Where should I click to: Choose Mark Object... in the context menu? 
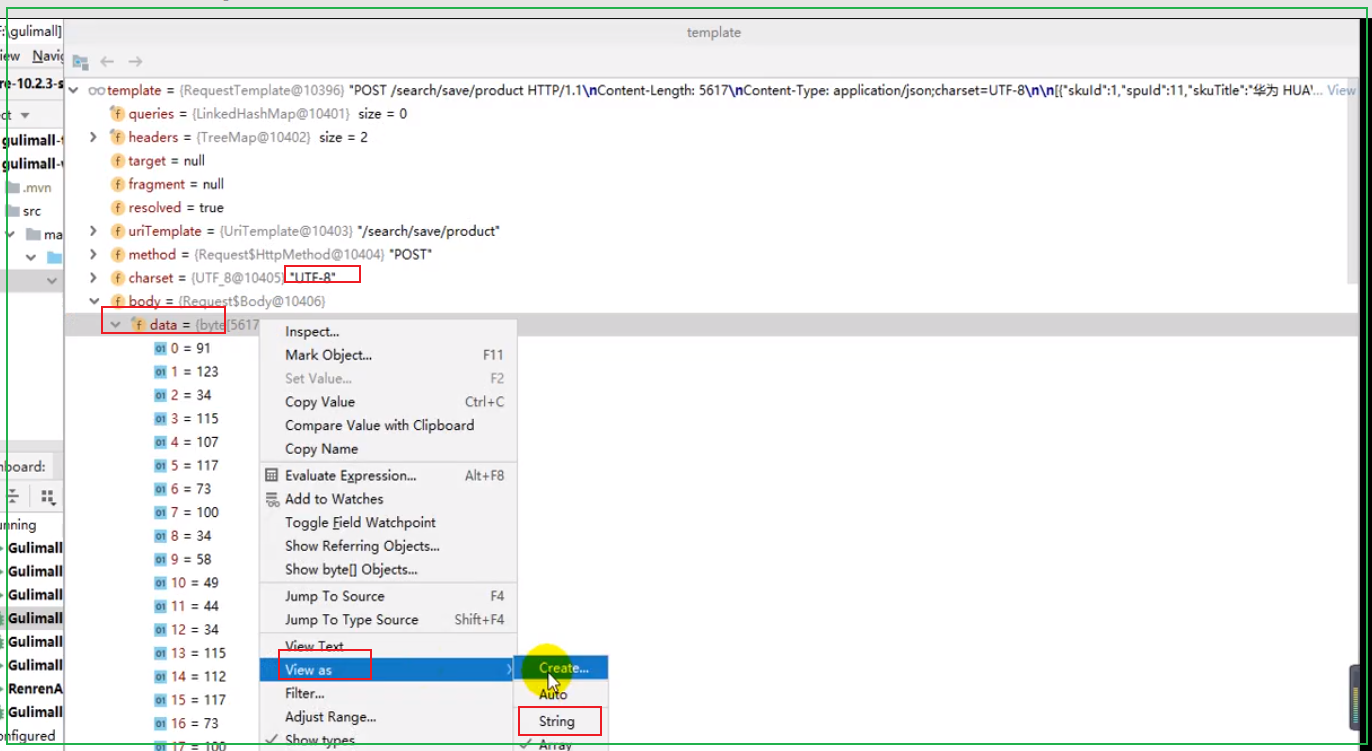(388, 355)
